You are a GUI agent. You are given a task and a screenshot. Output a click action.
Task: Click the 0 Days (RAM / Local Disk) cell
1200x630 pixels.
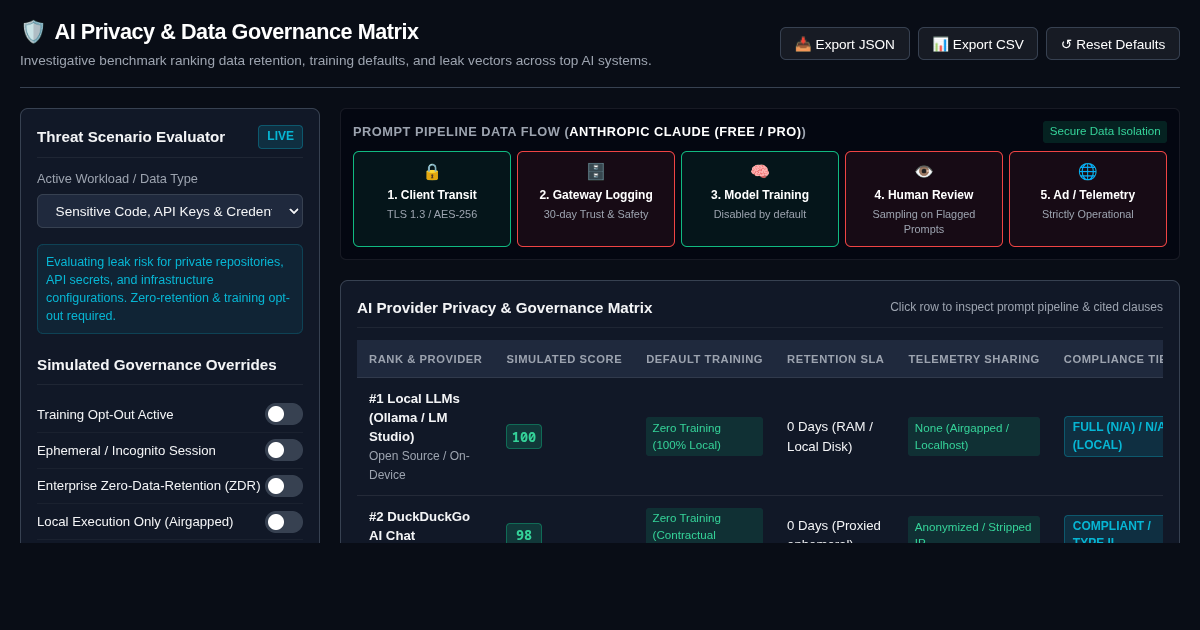[835, 437]
